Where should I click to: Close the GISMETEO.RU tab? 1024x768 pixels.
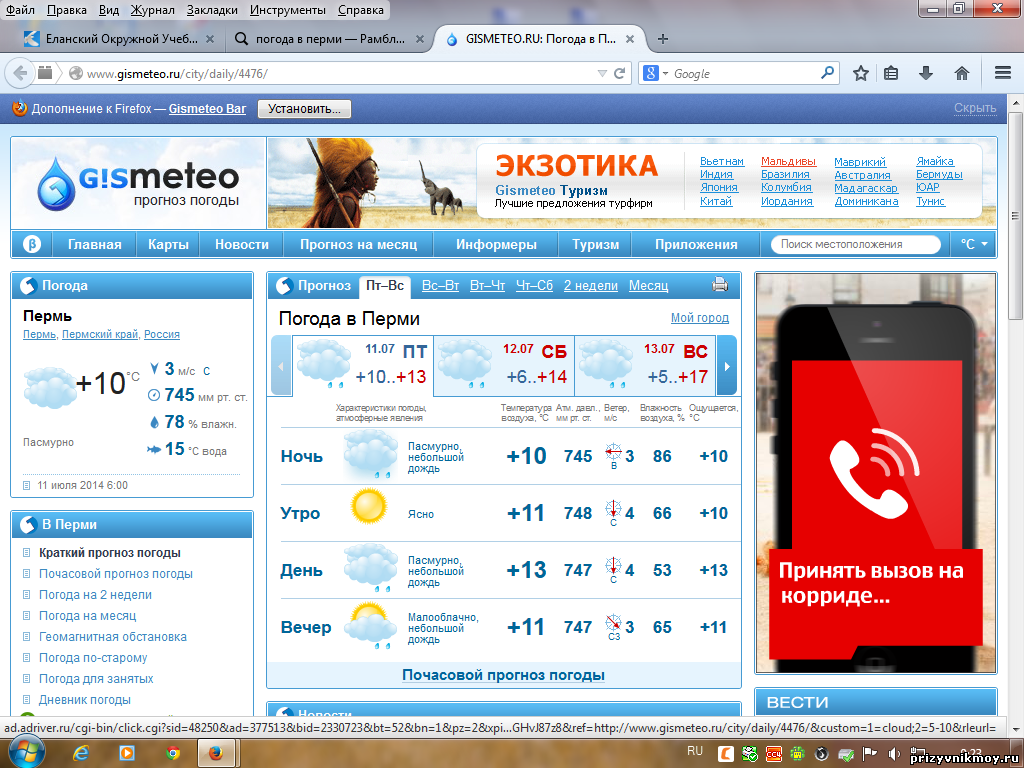coord(630,39)
